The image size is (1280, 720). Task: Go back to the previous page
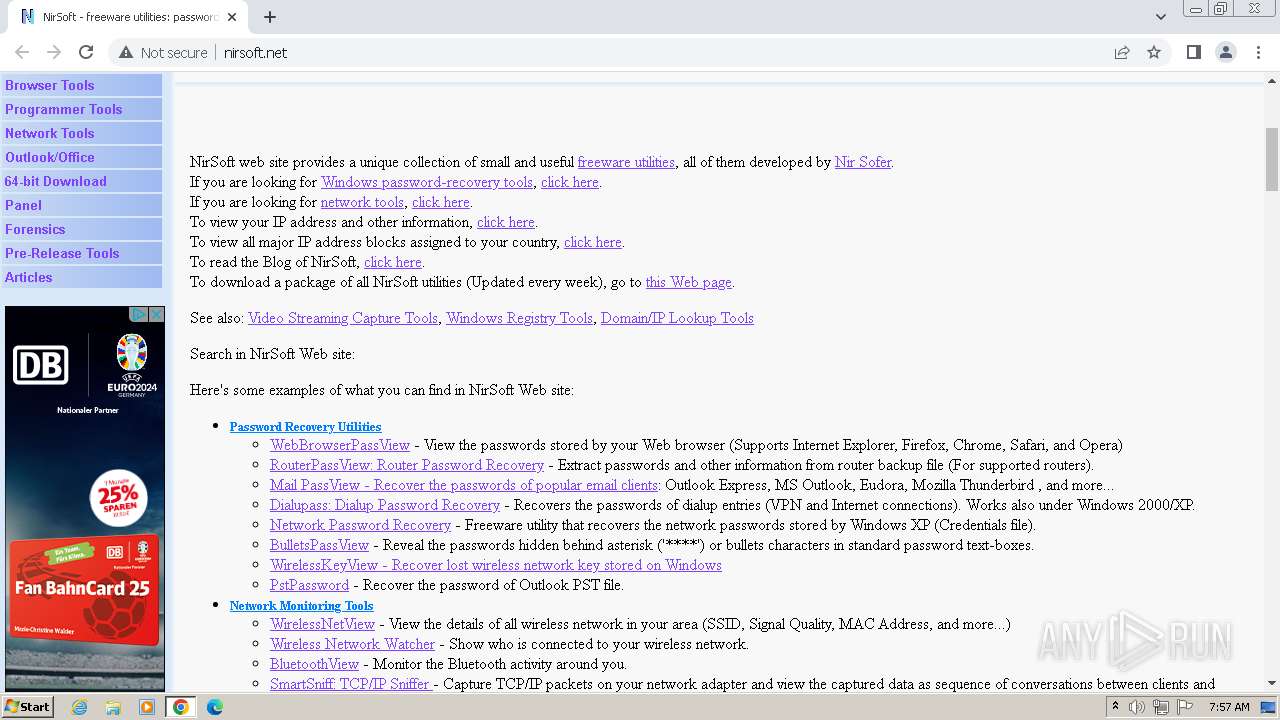pyautogui.click(x=22, y=52)
